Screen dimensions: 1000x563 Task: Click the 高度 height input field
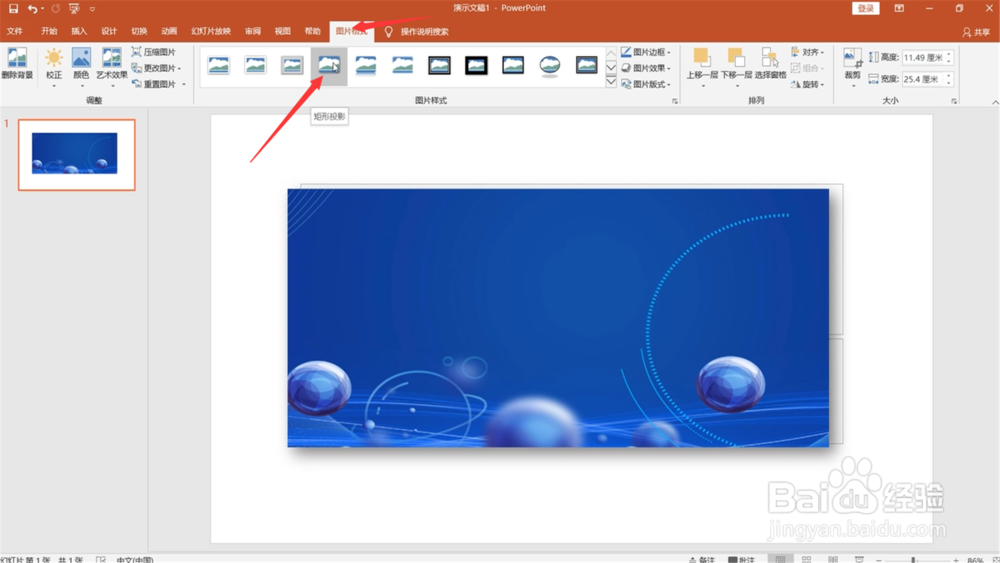click(x=923, y=57)
